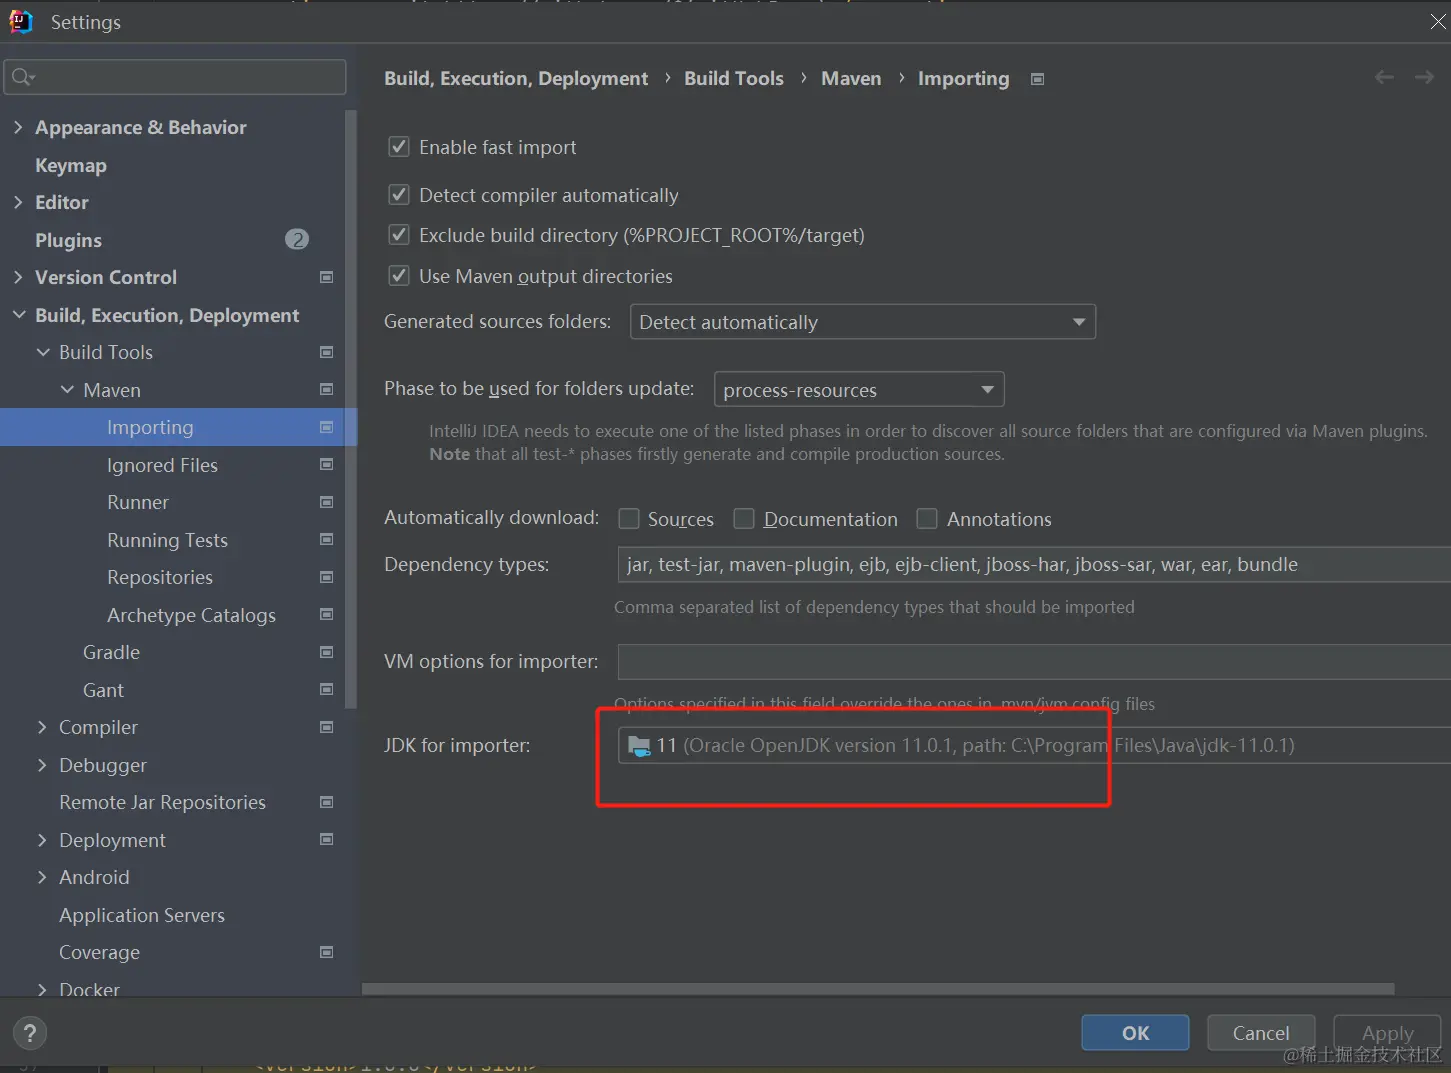Image resolution: width=1451 pixels, height=1073 pixels.
Task: Click project-level icon next to Version Control
Action: 326,277
